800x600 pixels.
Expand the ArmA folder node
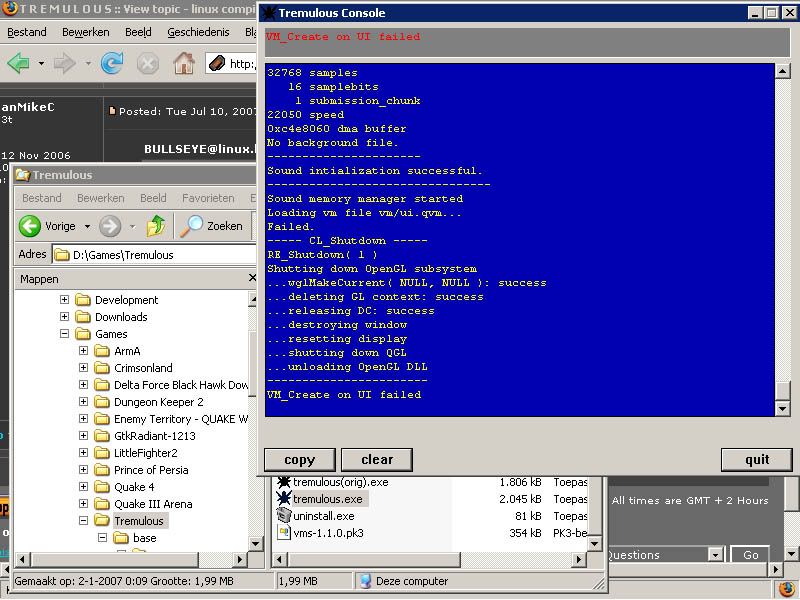[x=83, y=351]
